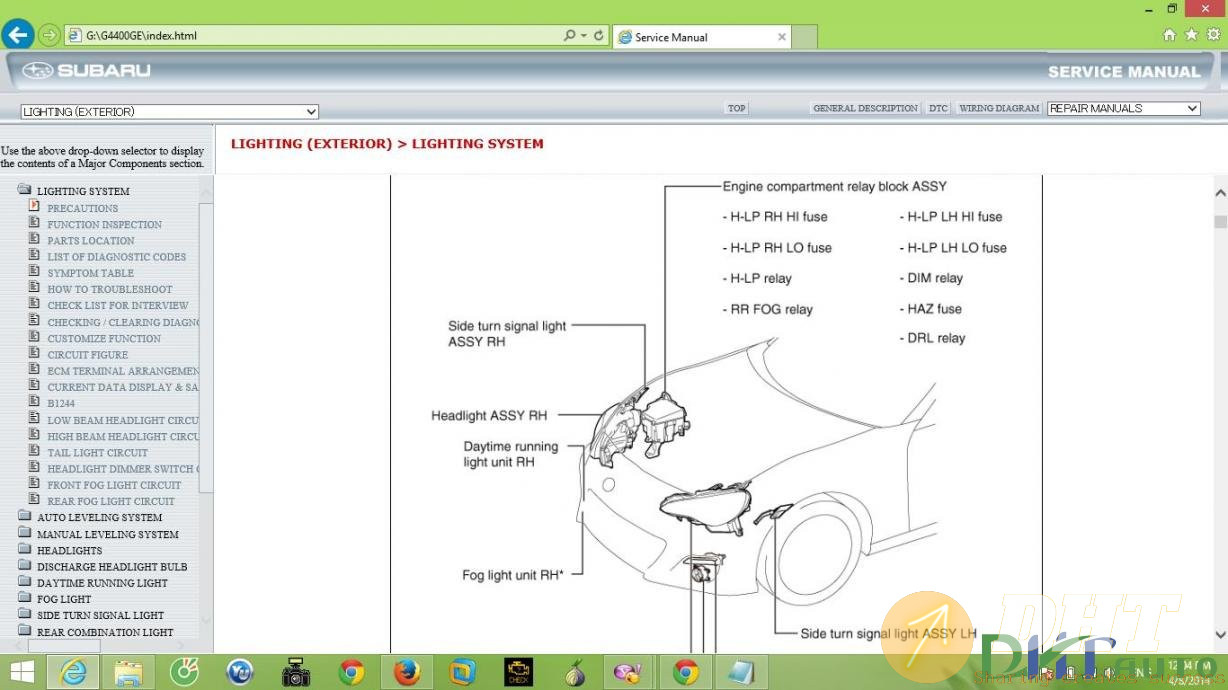This screenshot has height=690, width=1228.
Task: Expand the MANUAL LEVELING SYSTEM folder
Action: [x=24, y=533]
